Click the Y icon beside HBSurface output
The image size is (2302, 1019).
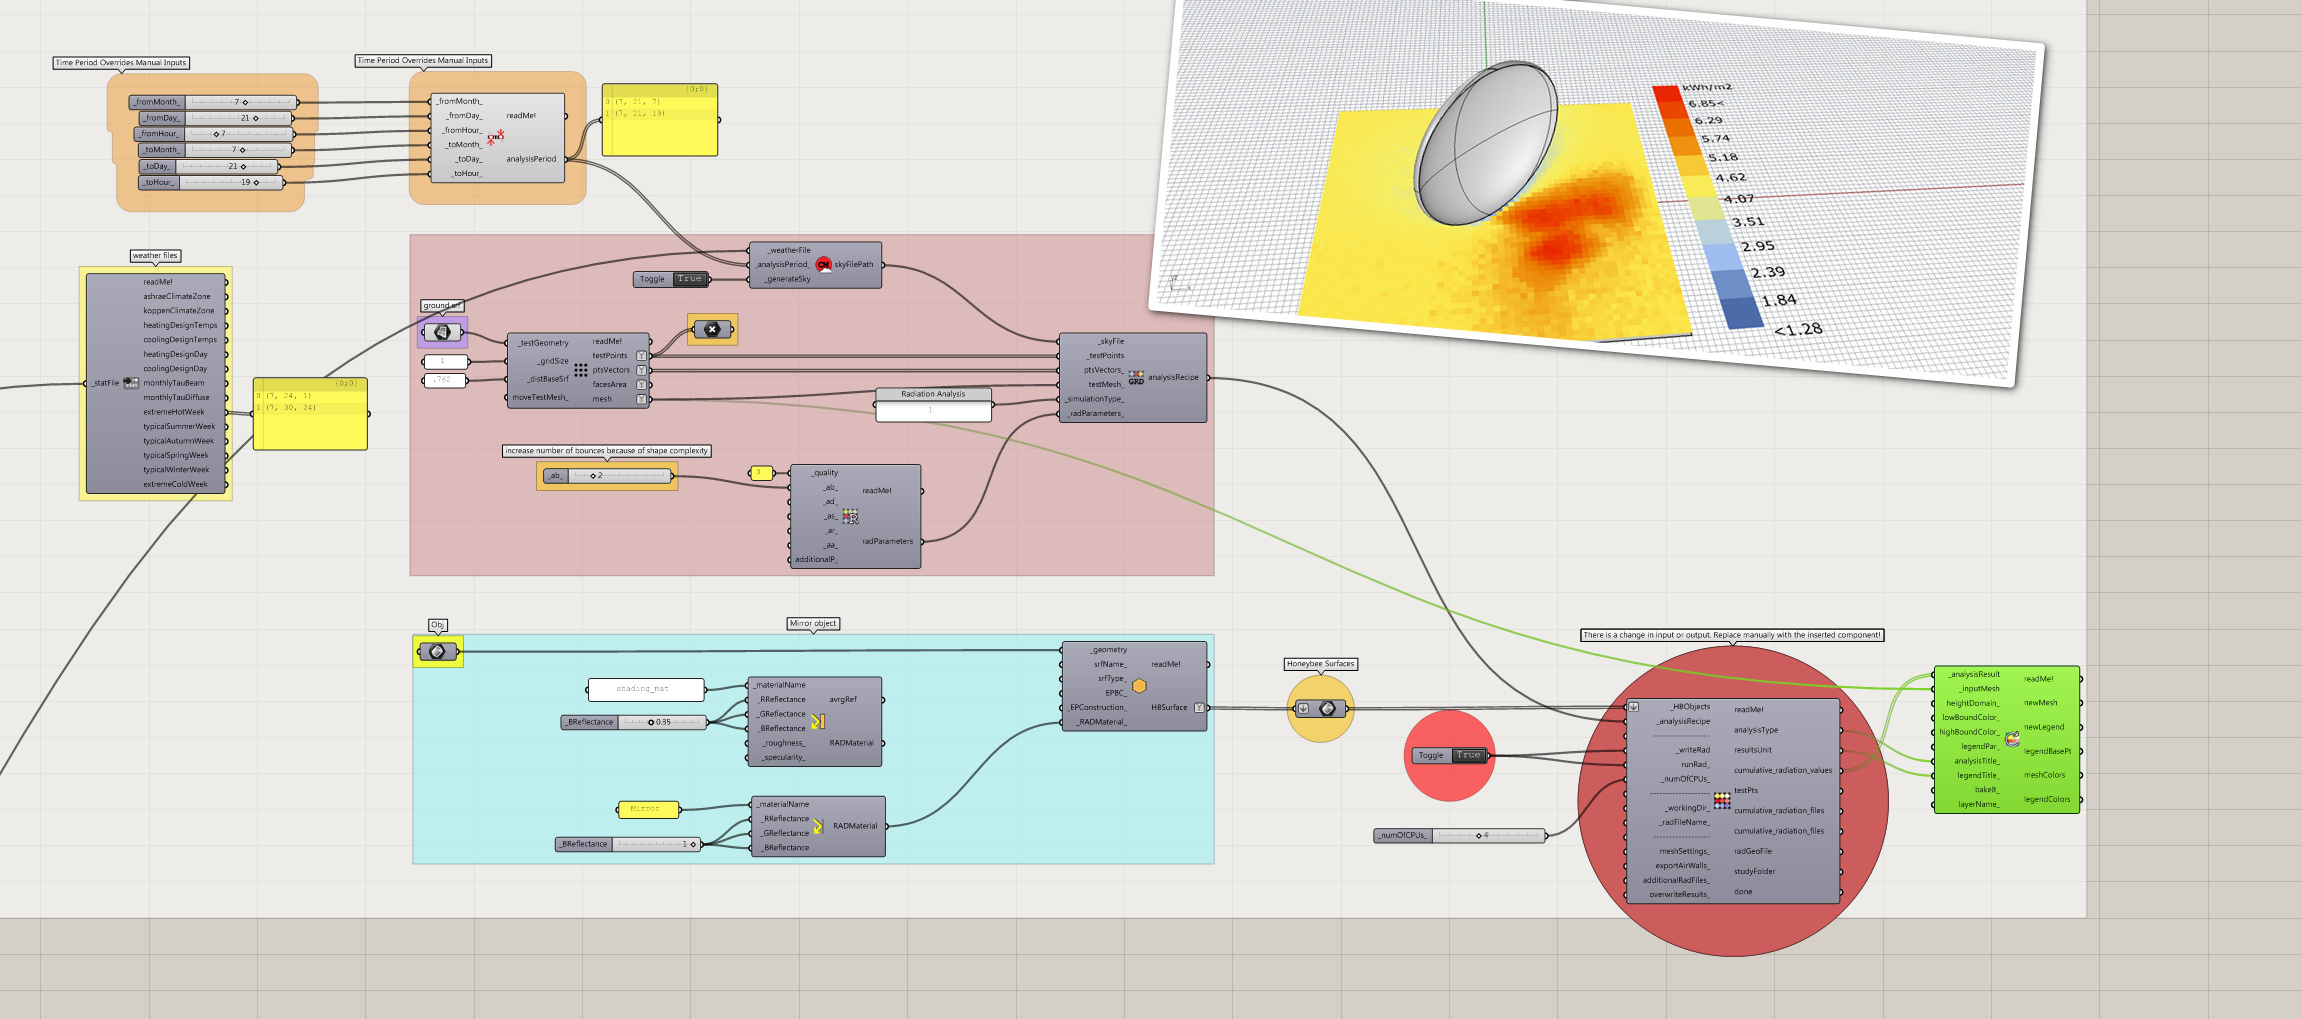tap(1199, 708)
